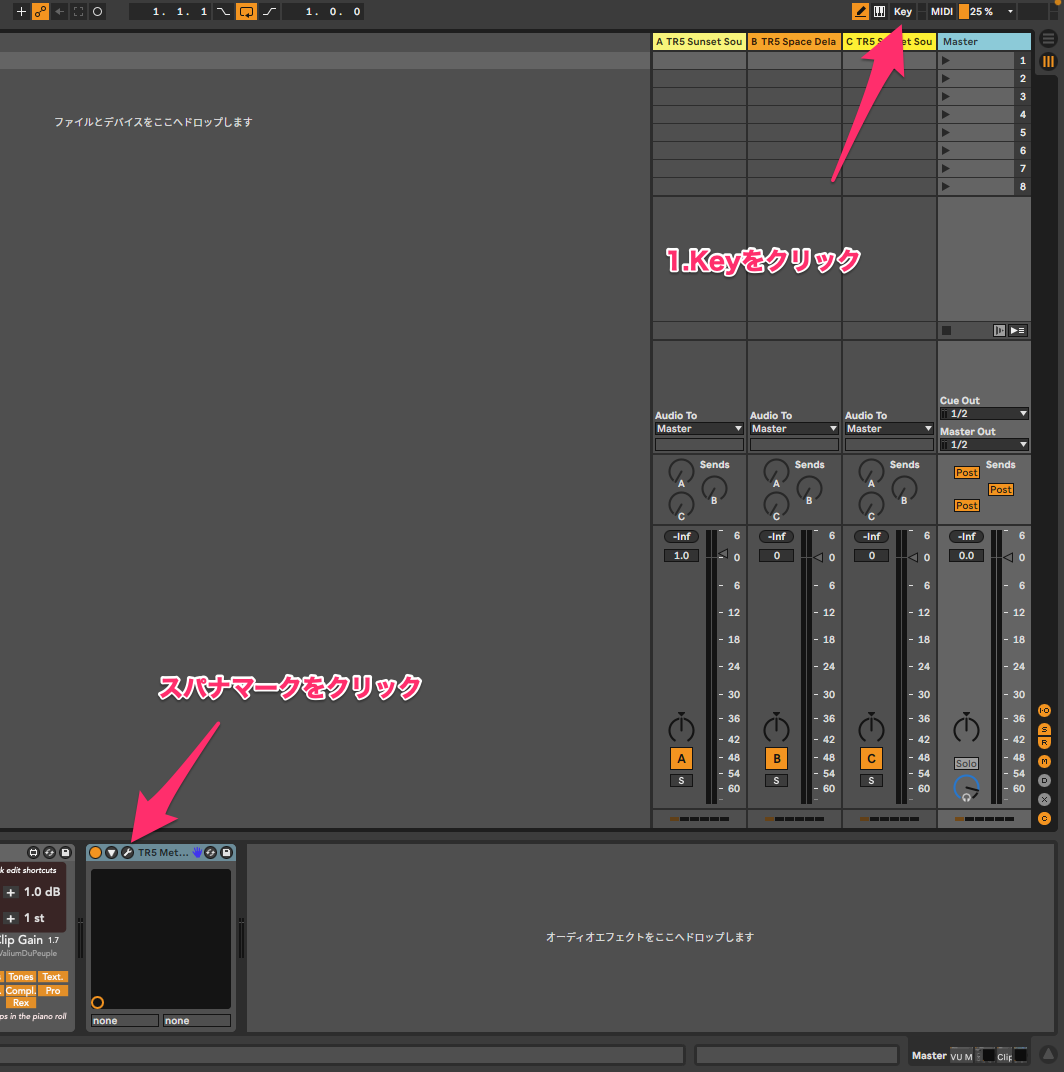This screenshot has height=1072, width=1064.
Task: Launch Master scene 1 play triangle
Action: (x=946, y=61)
